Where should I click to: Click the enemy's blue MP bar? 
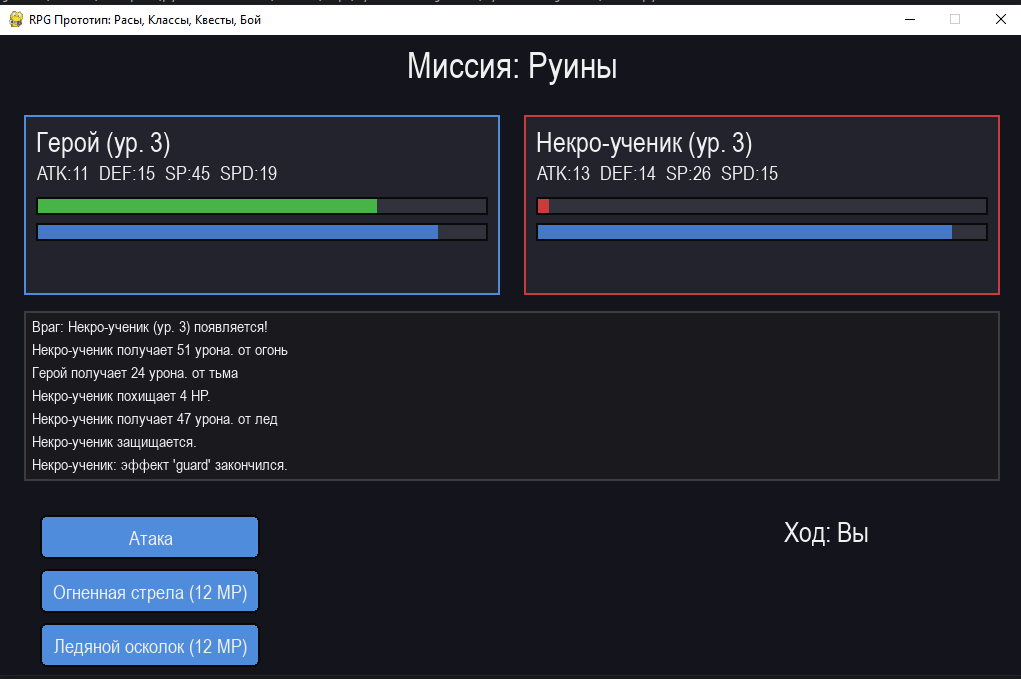coord(740,231)
